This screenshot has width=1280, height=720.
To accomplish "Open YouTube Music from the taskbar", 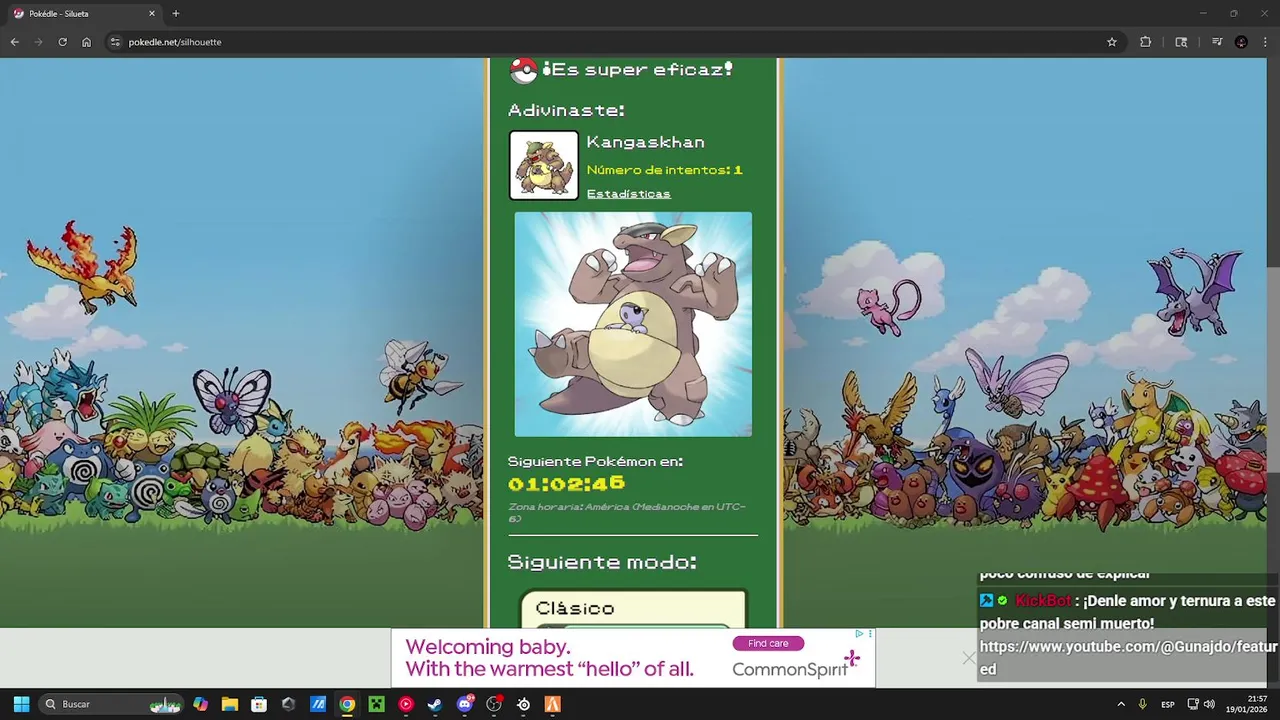I will point(406,704).
